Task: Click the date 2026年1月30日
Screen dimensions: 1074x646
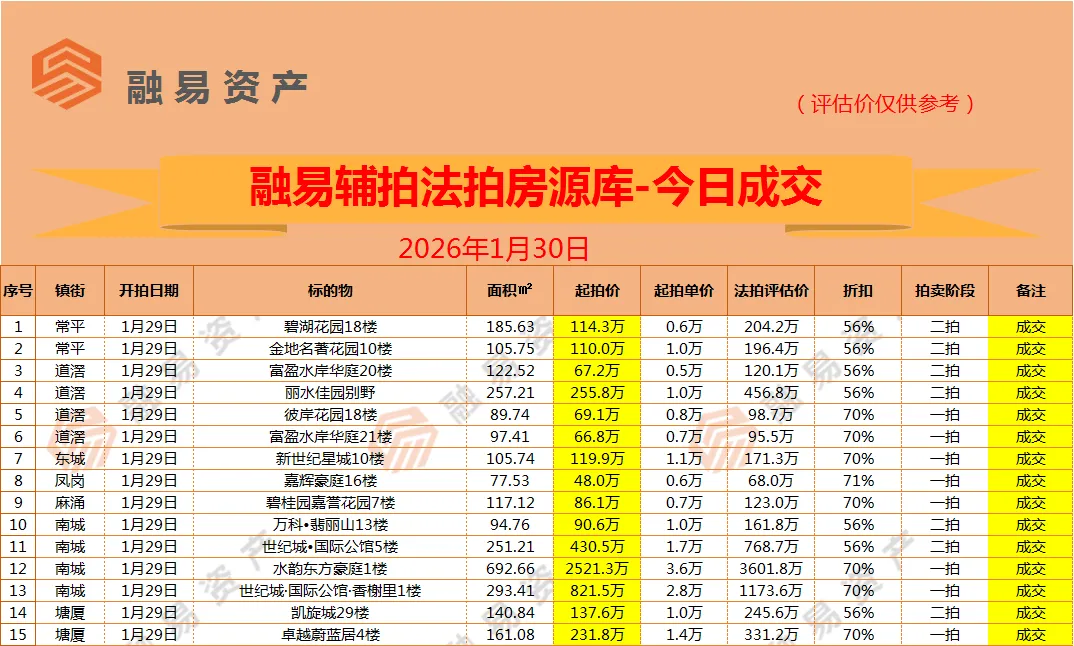Action: 493,248
